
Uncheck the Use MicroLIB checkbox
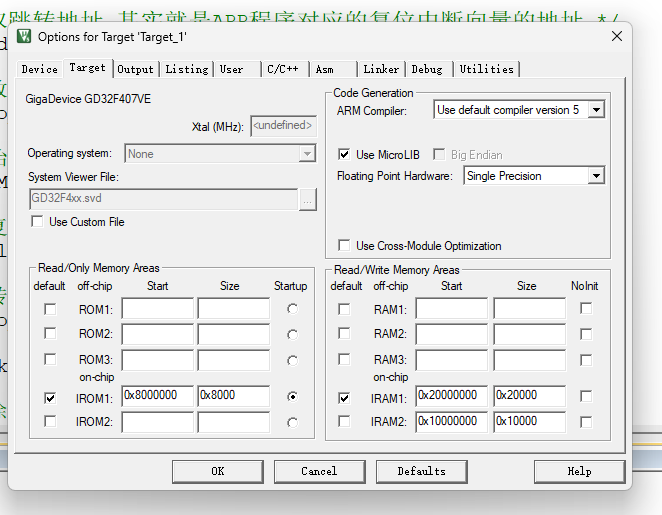344,154
